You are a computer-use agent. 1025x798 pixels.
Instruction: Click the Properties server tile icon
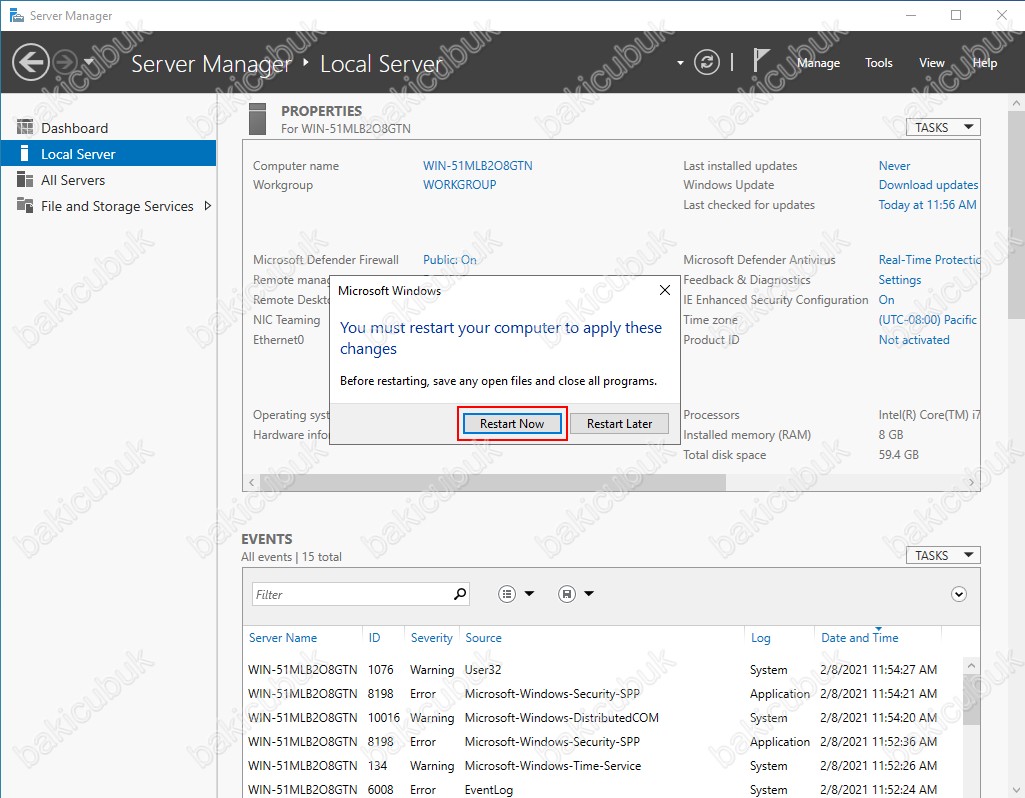click(x=258, y=119)
